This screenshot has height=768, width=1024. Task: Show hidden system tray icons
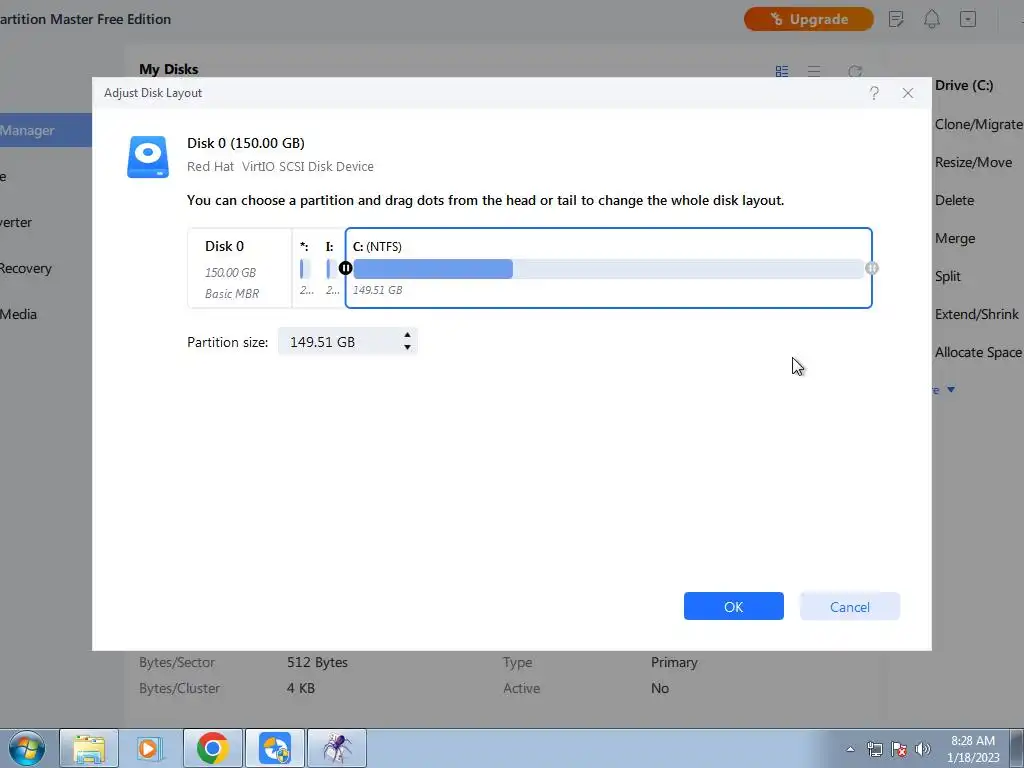[850, 749]
